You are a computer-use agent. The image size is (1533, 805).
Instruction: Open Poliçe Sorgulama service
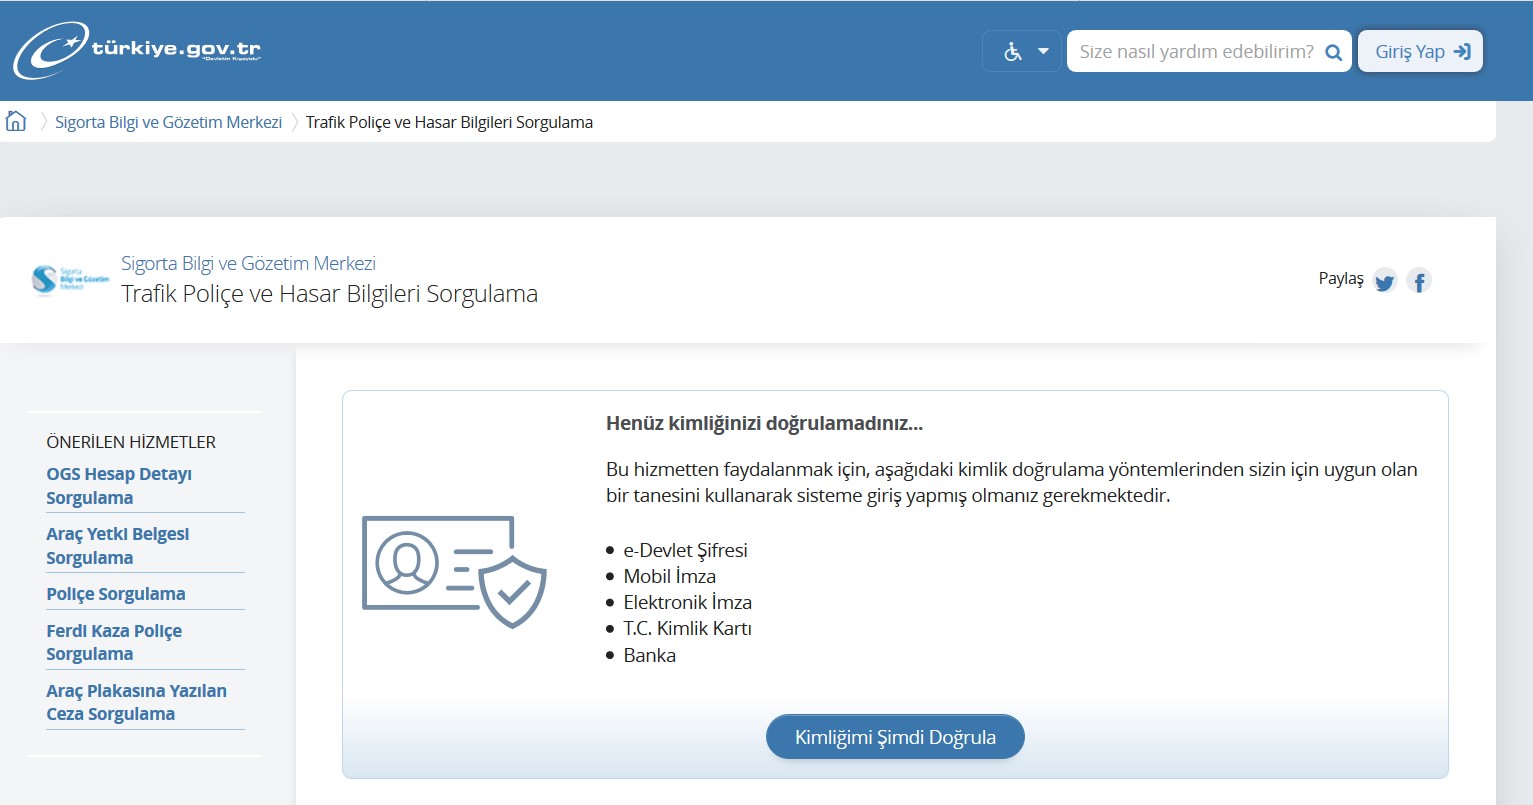(116, 594)
